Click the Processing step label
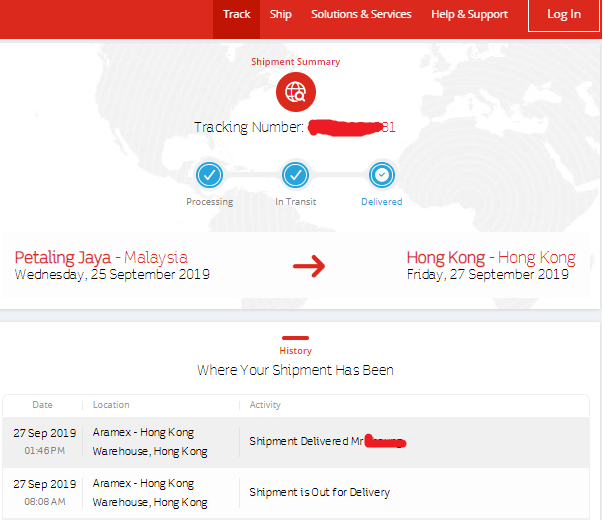Screen dimensions: 603x521 pyautogui.click(x=210, y=202)
